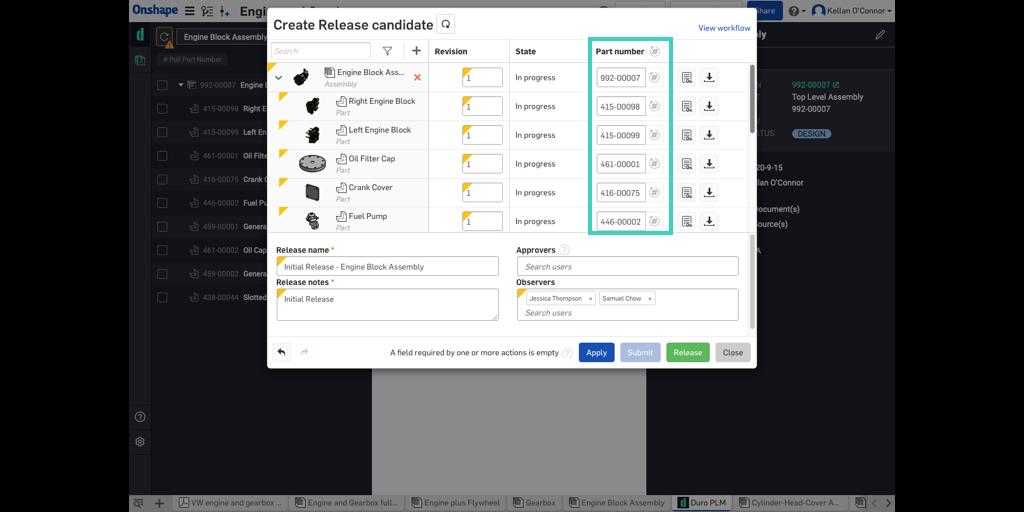Open properties icon for Crank Cover row
The image size is (1024, 512).
pos(687,193)
